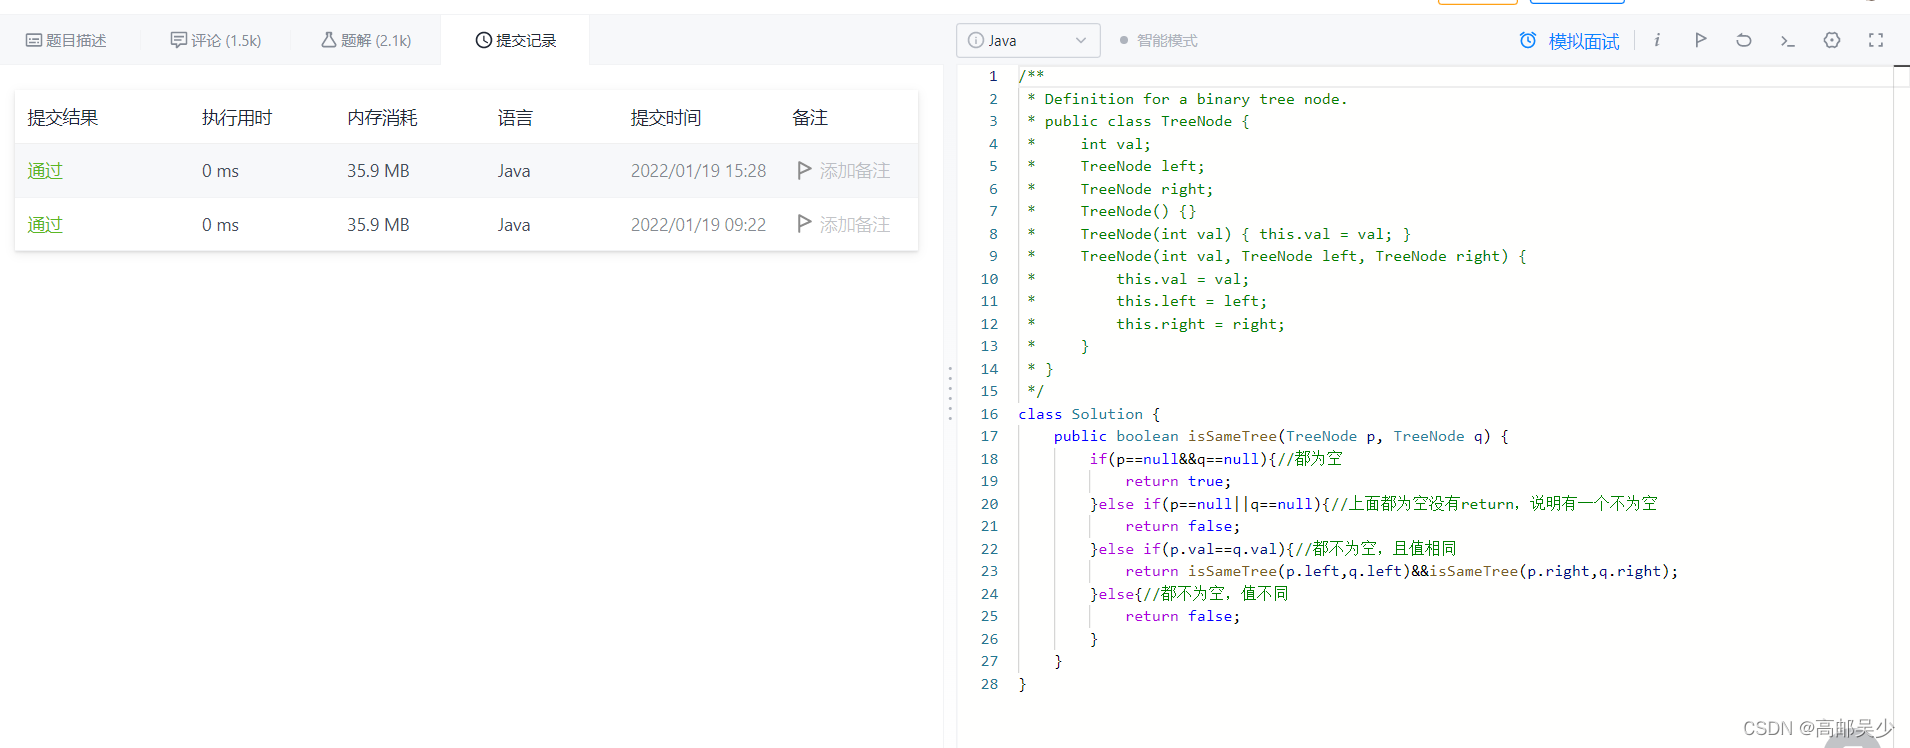This screenshot has height=748, width=1910.
Task: Switch to the 评论 (1.5k) tab
Action: pos(216,40)
